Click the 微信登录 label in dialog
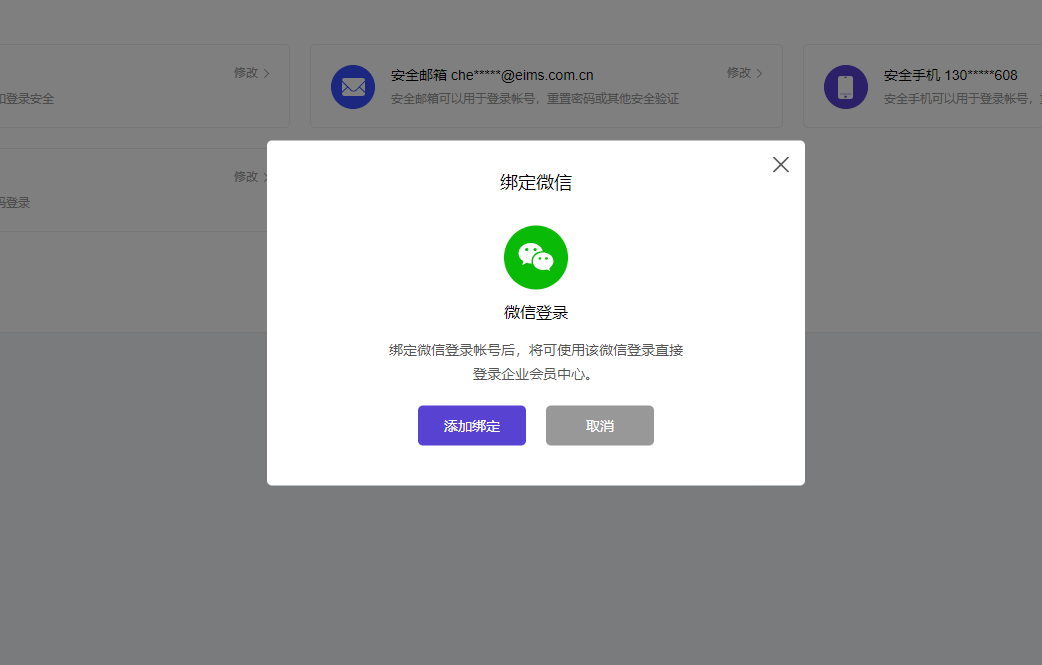This screenshot has height=665, width=1042. pyautogui.click(x=536, y=312)
